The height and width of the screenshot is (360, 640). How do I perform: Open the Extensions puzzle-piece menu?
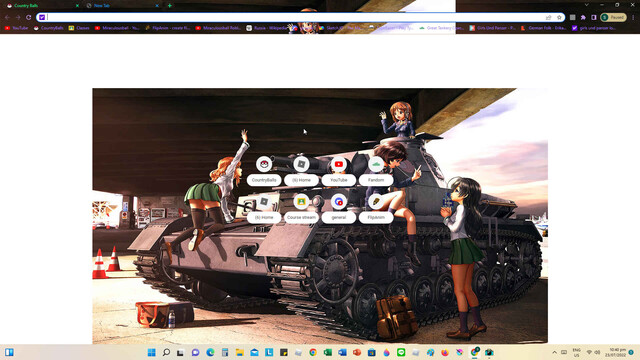pyautogui.click(x=583, y=18)
